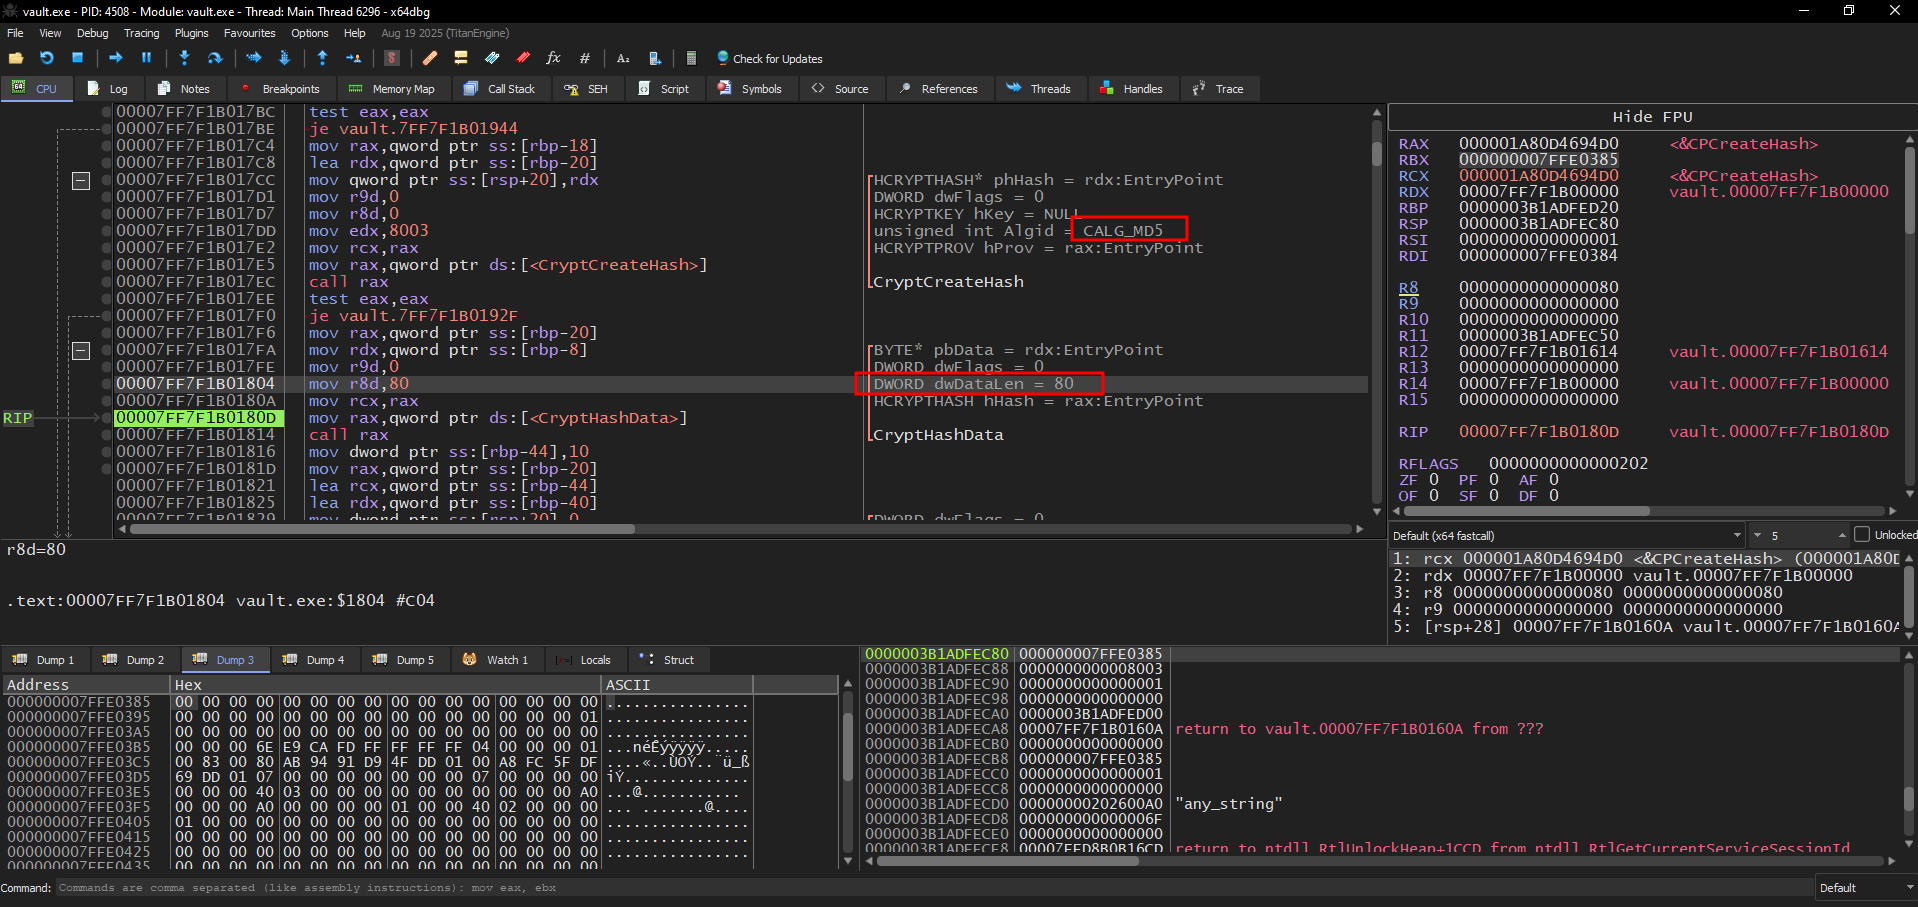Click Check for Updates
The height and width of the screenshot is (907, 1918).
769,59
